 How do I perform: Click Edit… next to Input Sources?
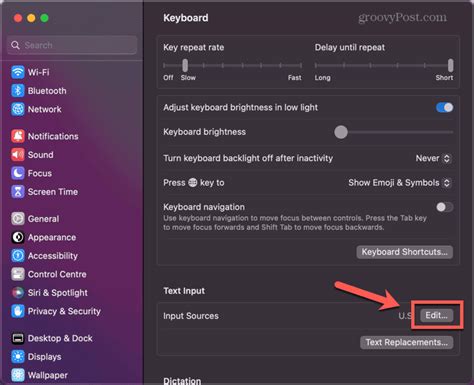pos(436,315)
